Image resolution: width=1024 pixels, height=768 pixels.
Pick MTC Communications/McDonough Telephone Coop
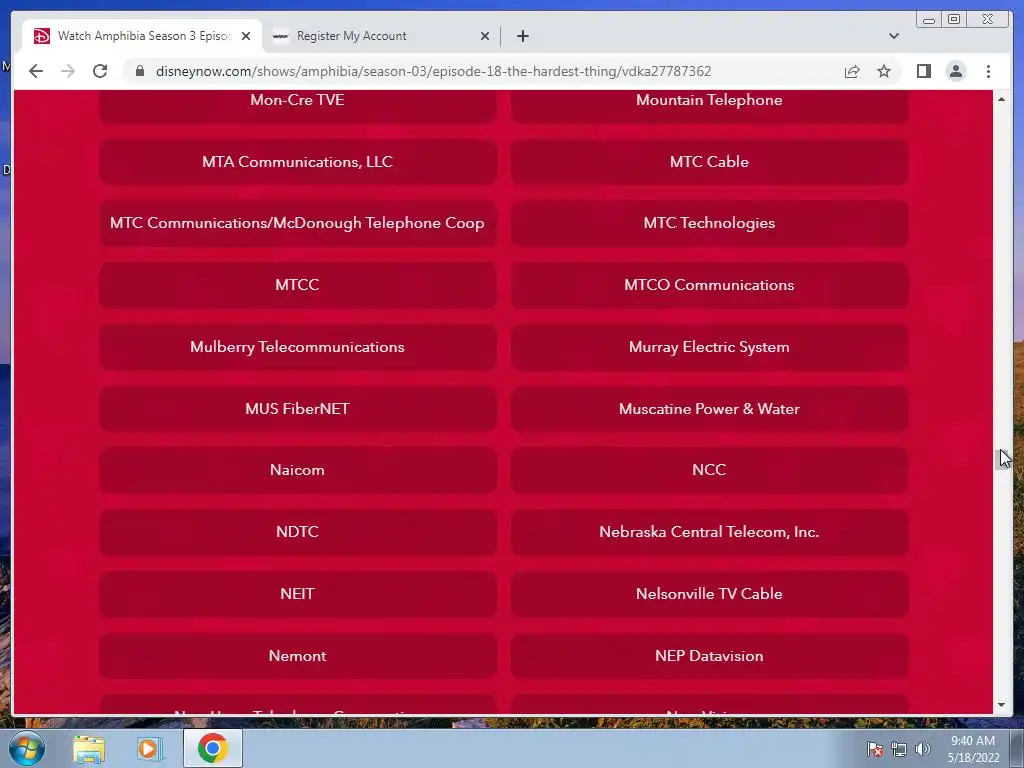297,223
